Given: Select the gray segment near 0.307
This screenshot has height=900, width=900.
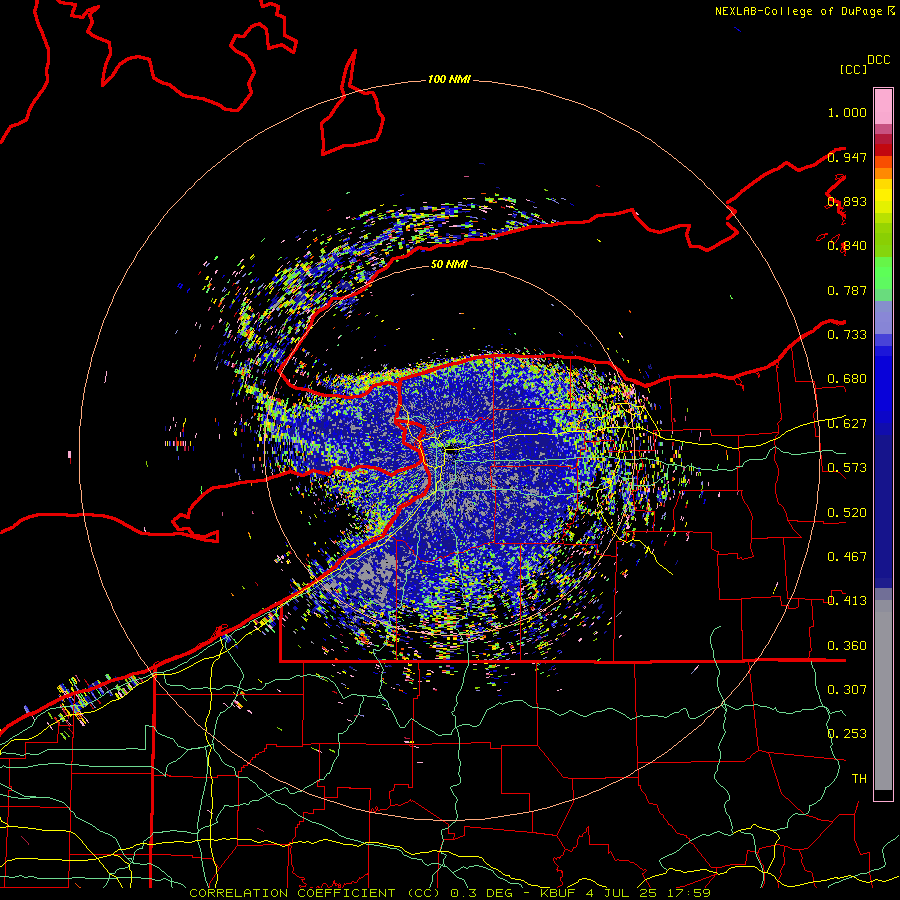Looking at the screenshot, I should point(883,695).
